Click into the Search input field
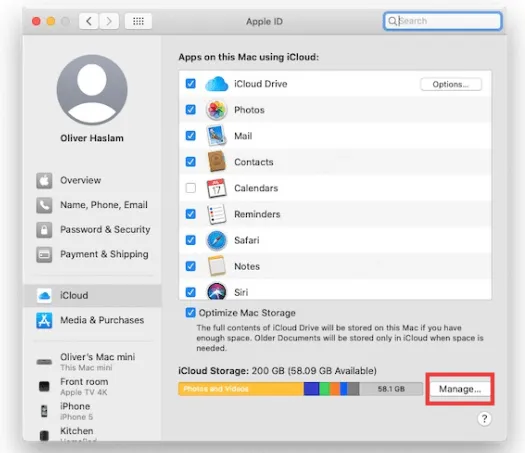This screenshot has height=453, width=525. (x=443, y=21)
